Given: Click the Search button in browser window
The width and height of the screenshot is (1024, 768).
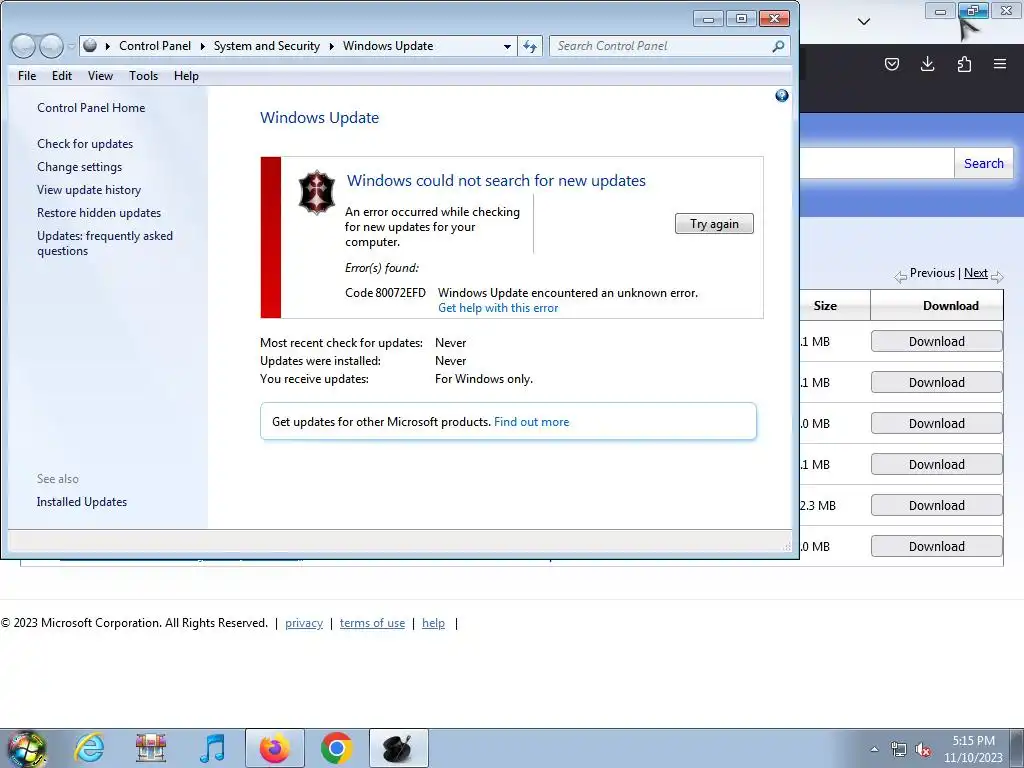Looking at the screenshot, I should 984,163.
